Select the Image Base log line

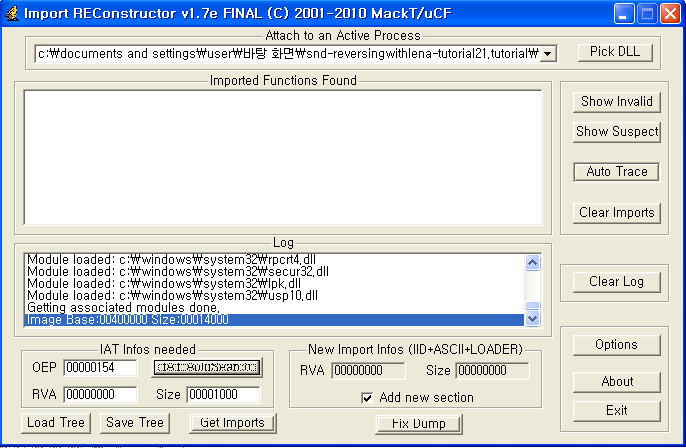click(x=274, y=320)
